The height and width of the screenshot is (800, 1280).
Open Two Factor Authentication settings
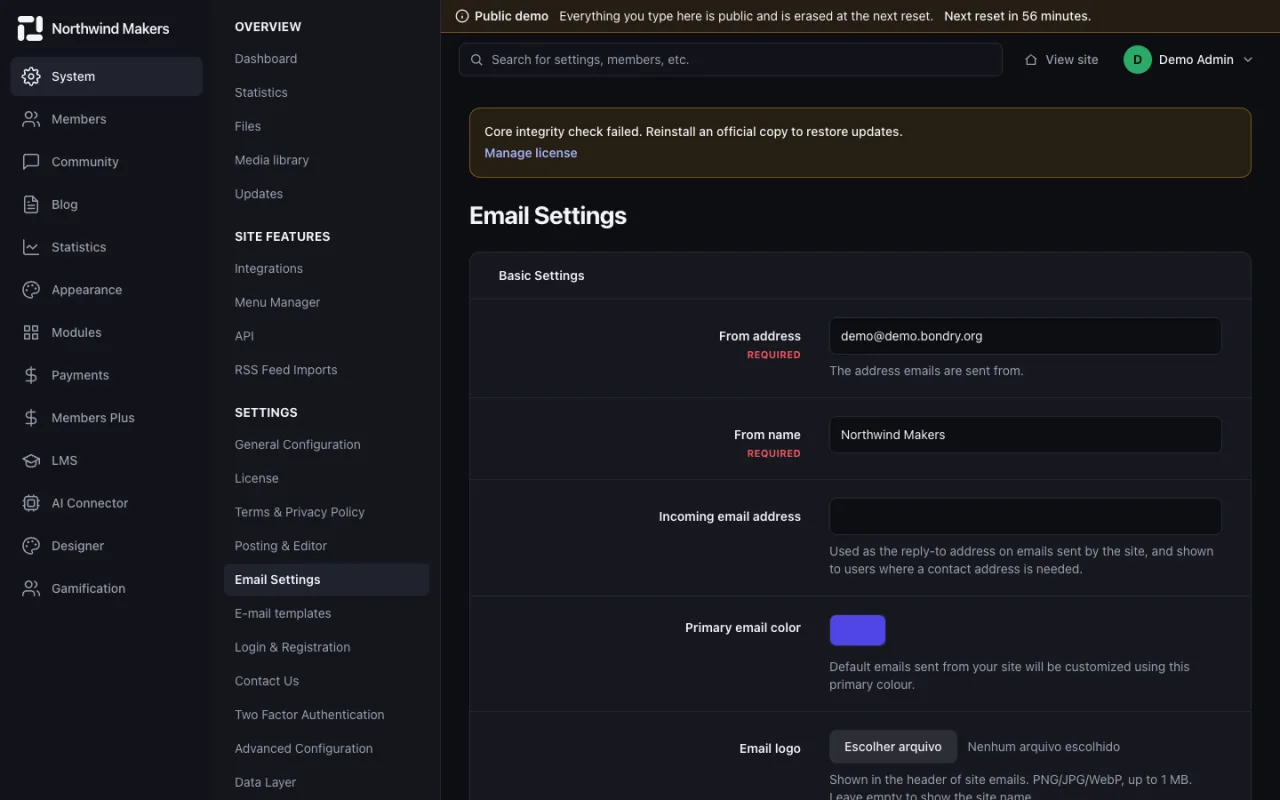[310, 715]
